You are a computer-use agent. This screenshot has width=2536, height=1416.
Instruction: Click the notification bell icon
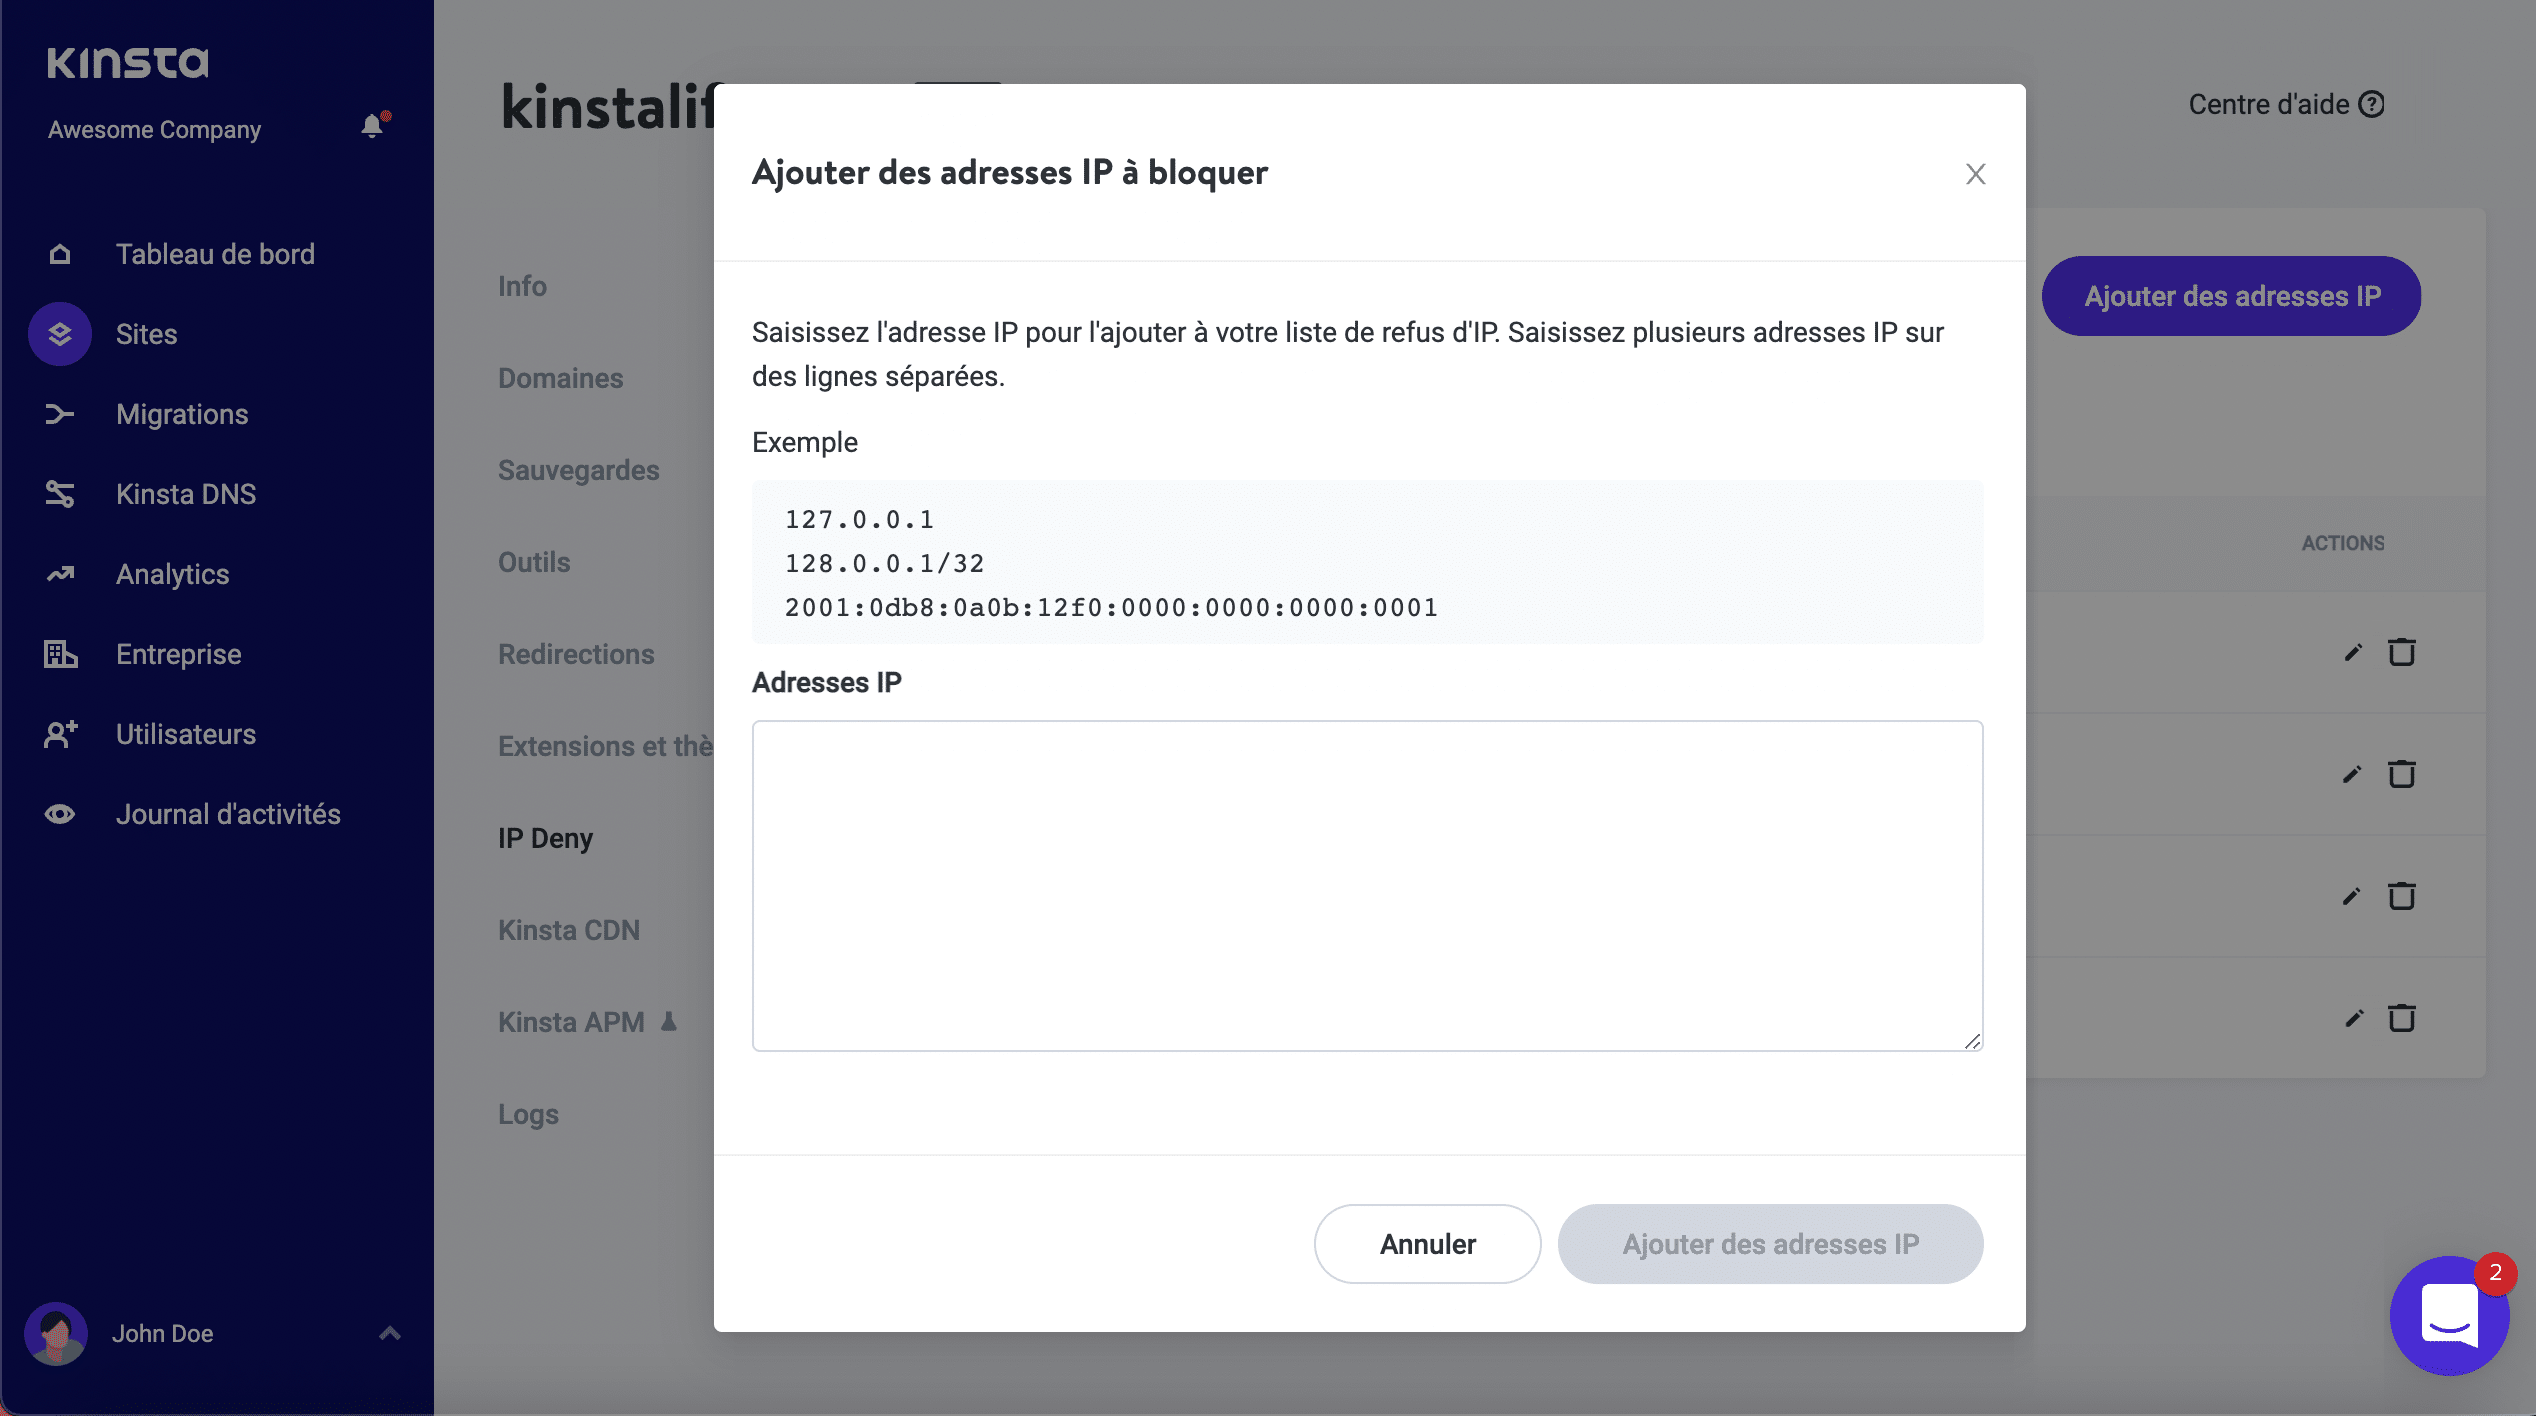coord(372,126)
